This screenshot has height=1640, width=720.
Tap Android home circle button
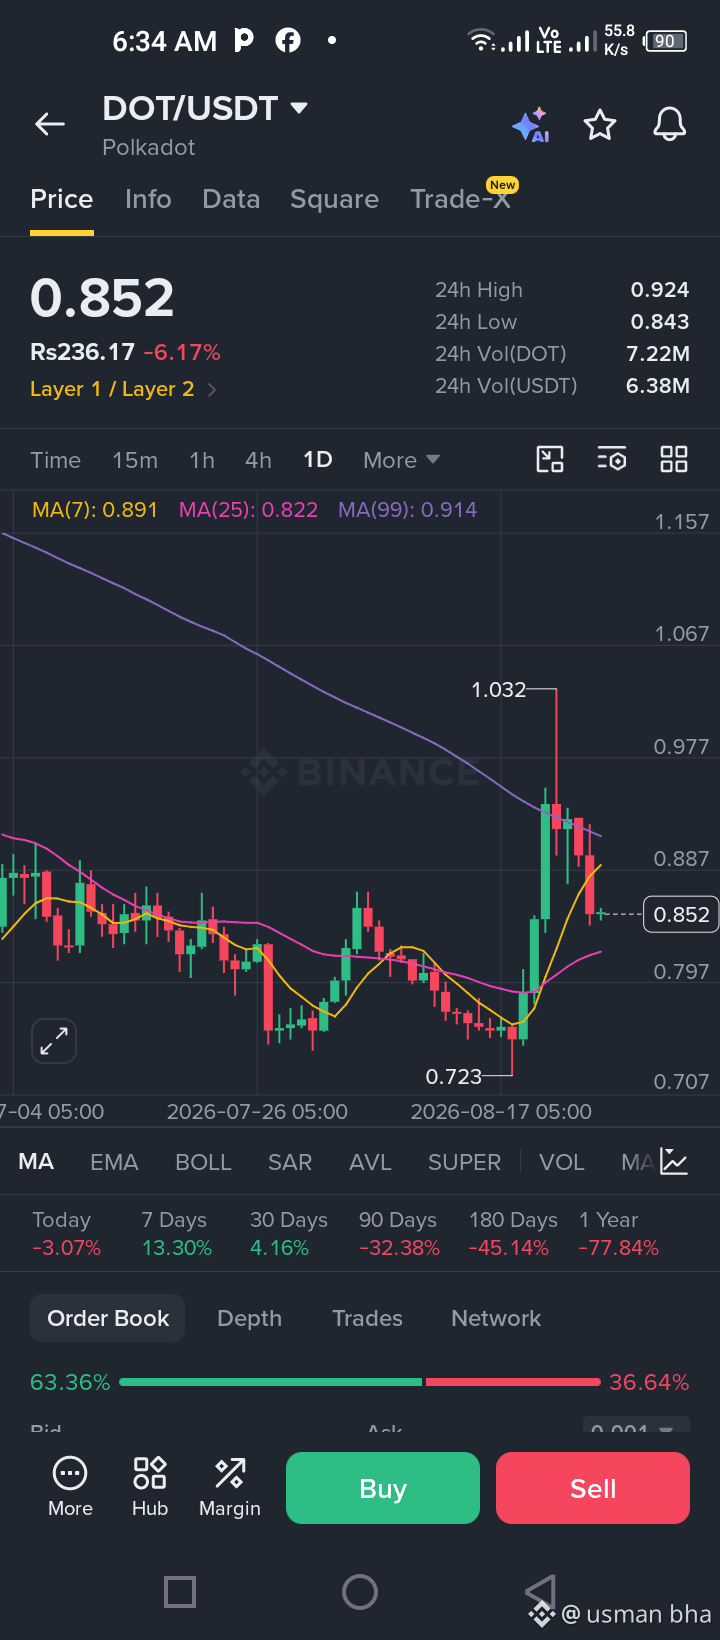tap(360, 1591)
